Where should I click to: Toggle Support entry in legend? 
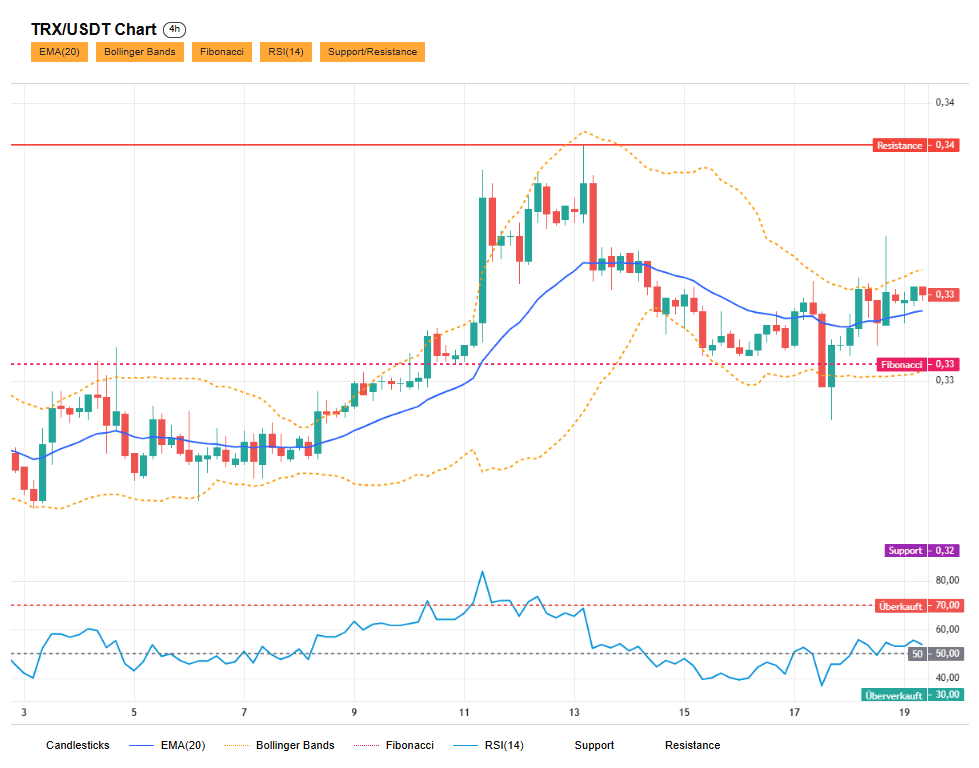[594, 745]
